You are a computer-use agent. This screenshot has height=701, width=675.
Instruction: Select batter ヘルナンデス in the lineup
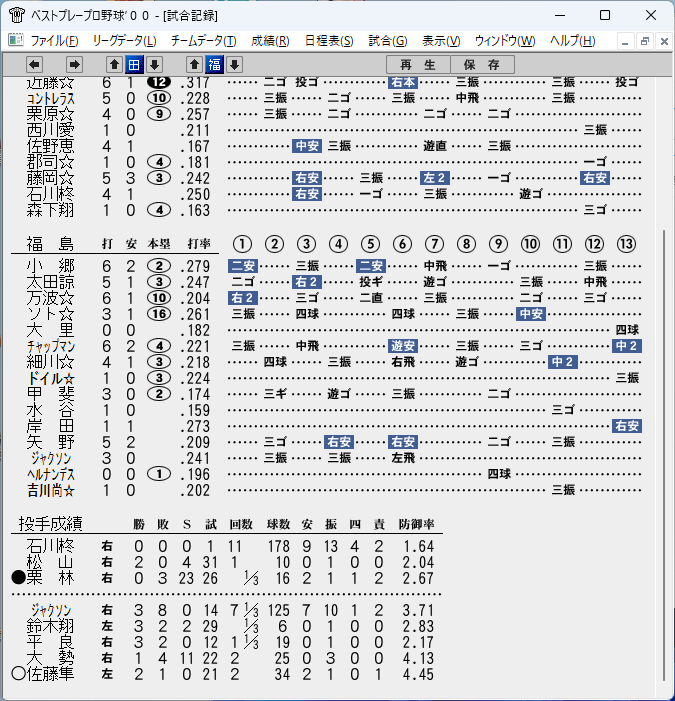[x=51, y=475]
